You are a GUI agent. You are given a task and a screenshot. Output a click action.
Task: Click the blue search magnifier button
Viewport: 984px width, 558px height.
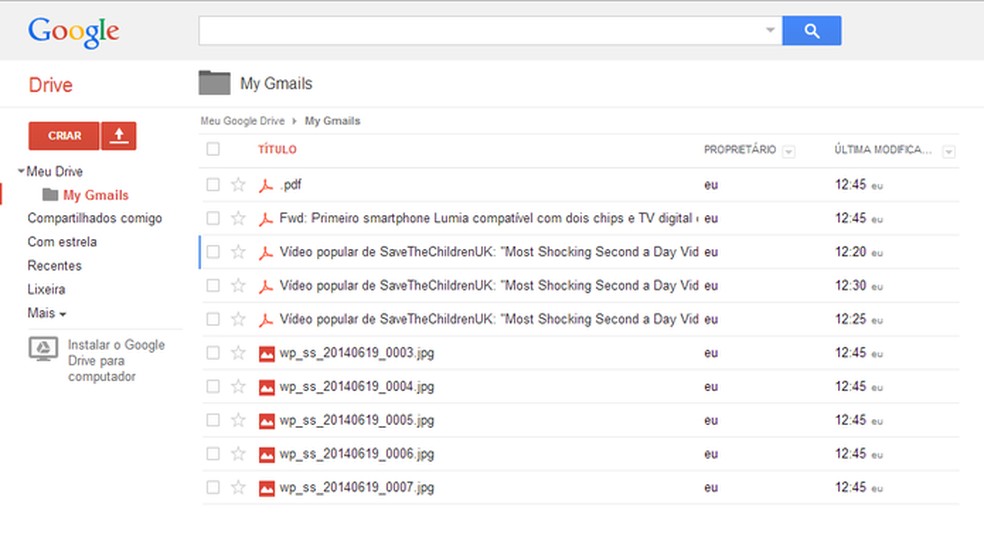(x=811, y=31)
